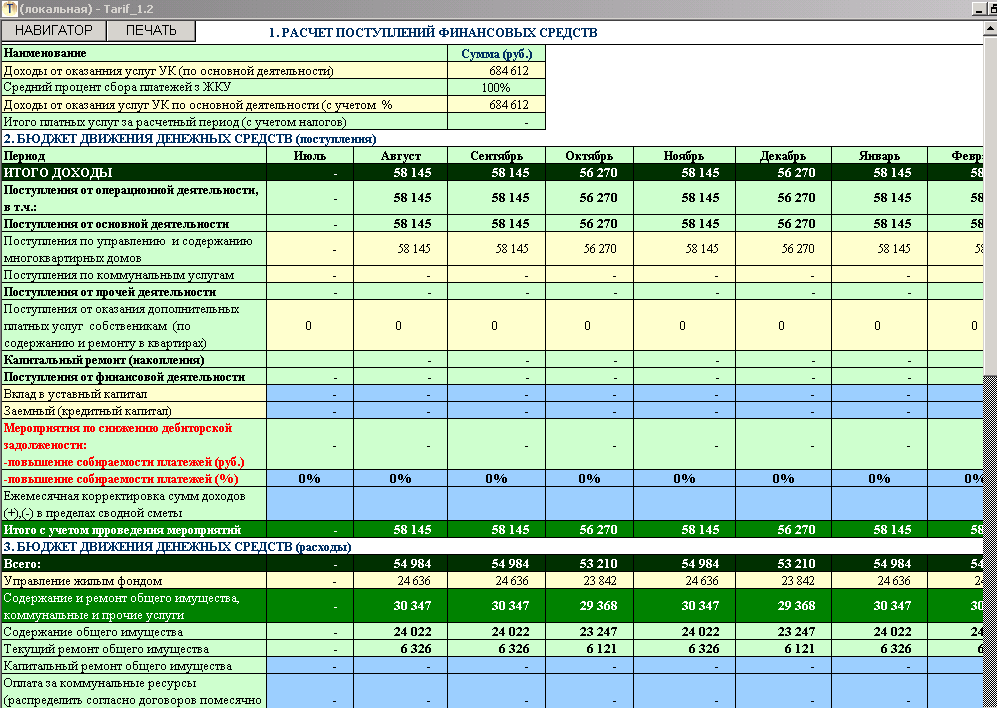Viewport: 997px width, 708px height.
Task: Click the blue Июль cell of Вклад в уставный капитал
Action: point(310,394)
